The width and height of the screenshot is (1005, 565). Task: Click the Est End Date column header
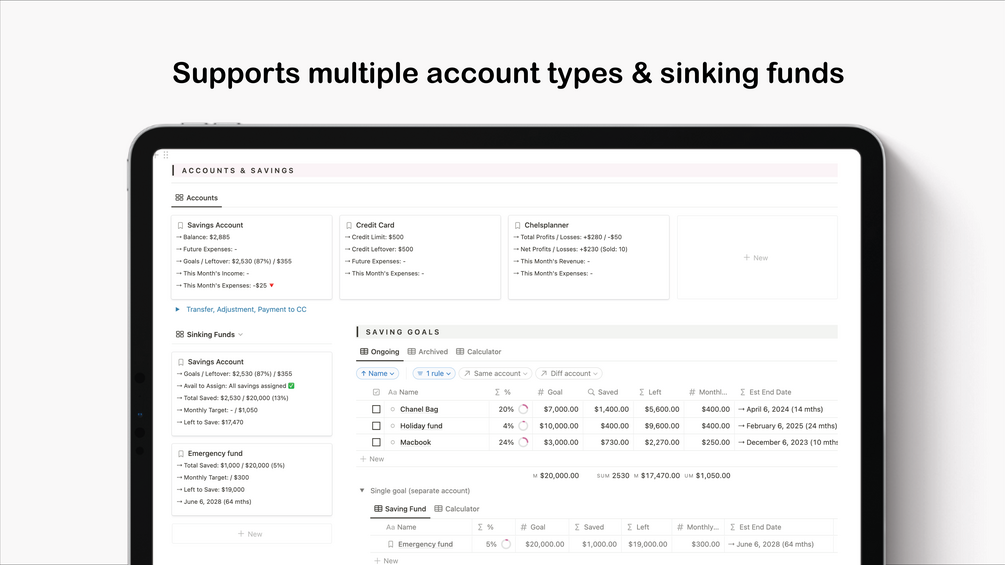tap(765, 392)
